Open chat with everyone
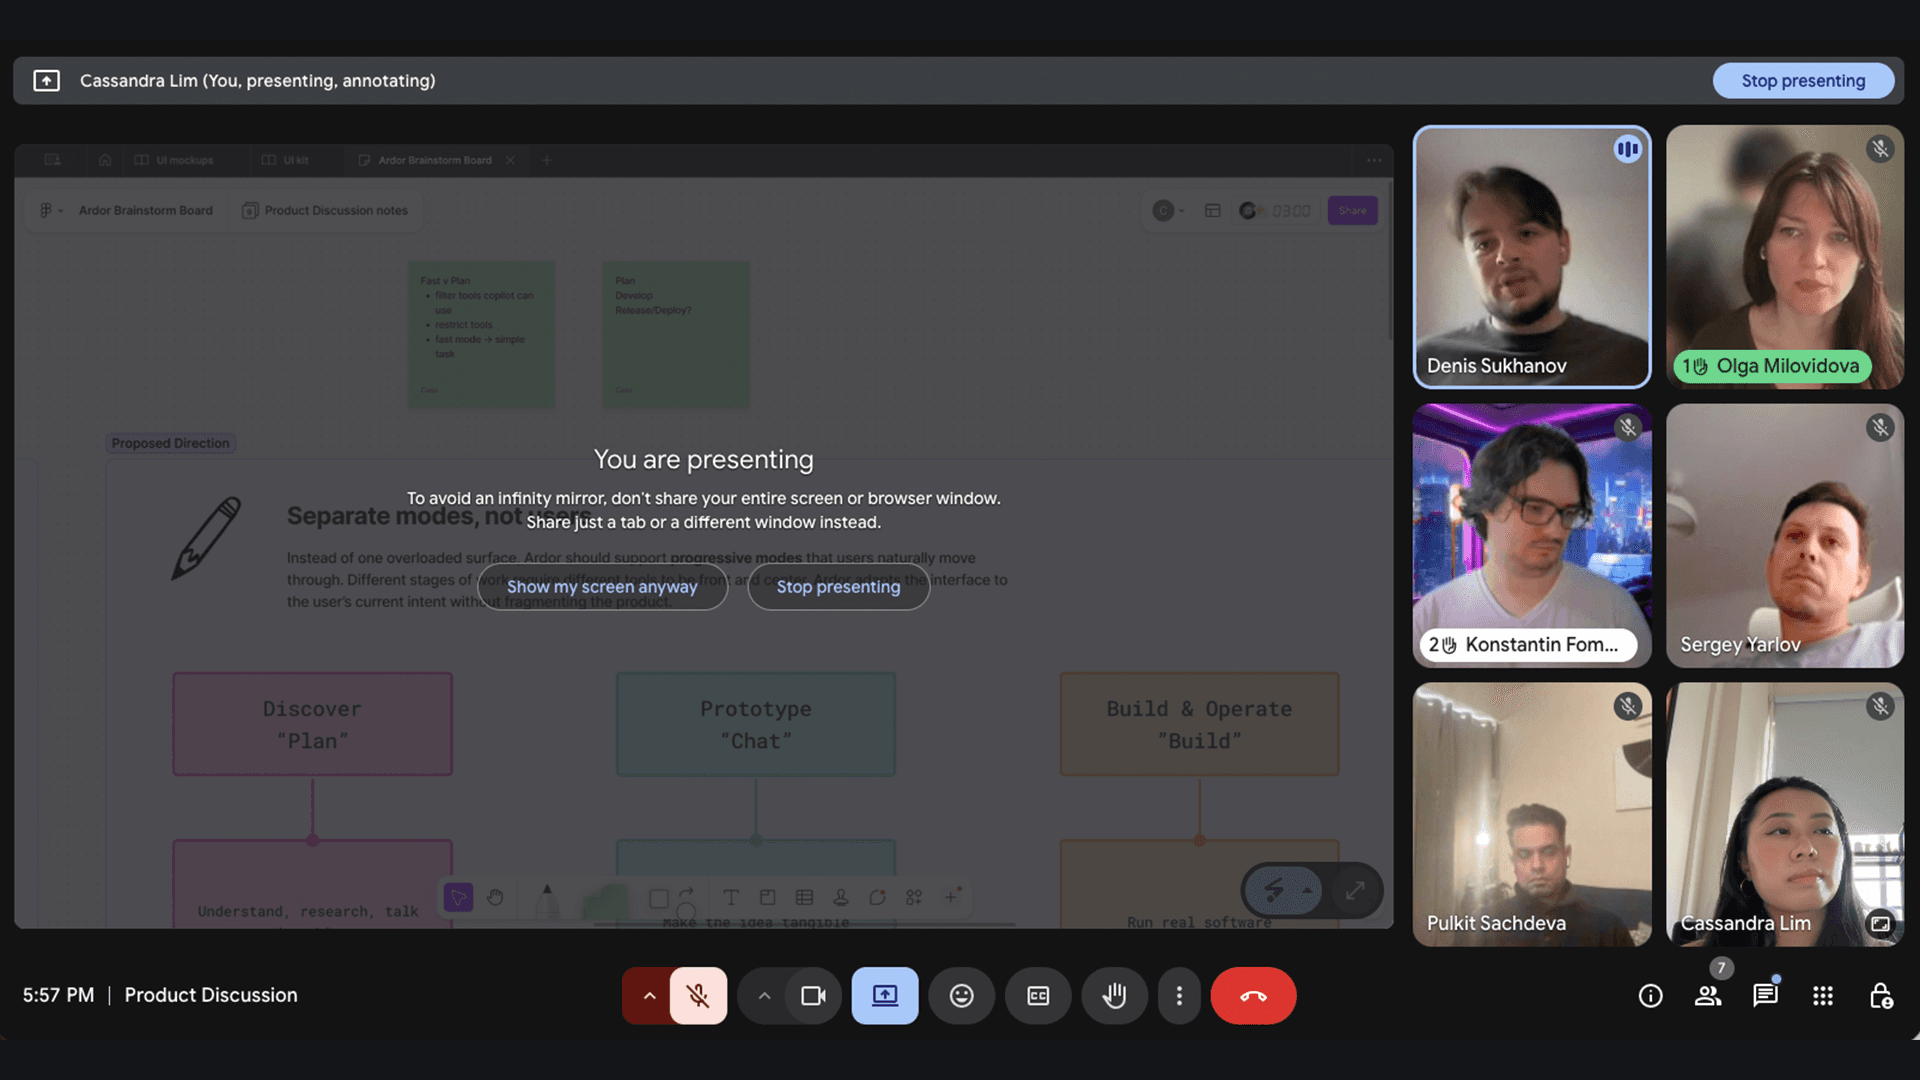The width and height of the screenshot is (1920, 1080). [x=1765, y=996]
